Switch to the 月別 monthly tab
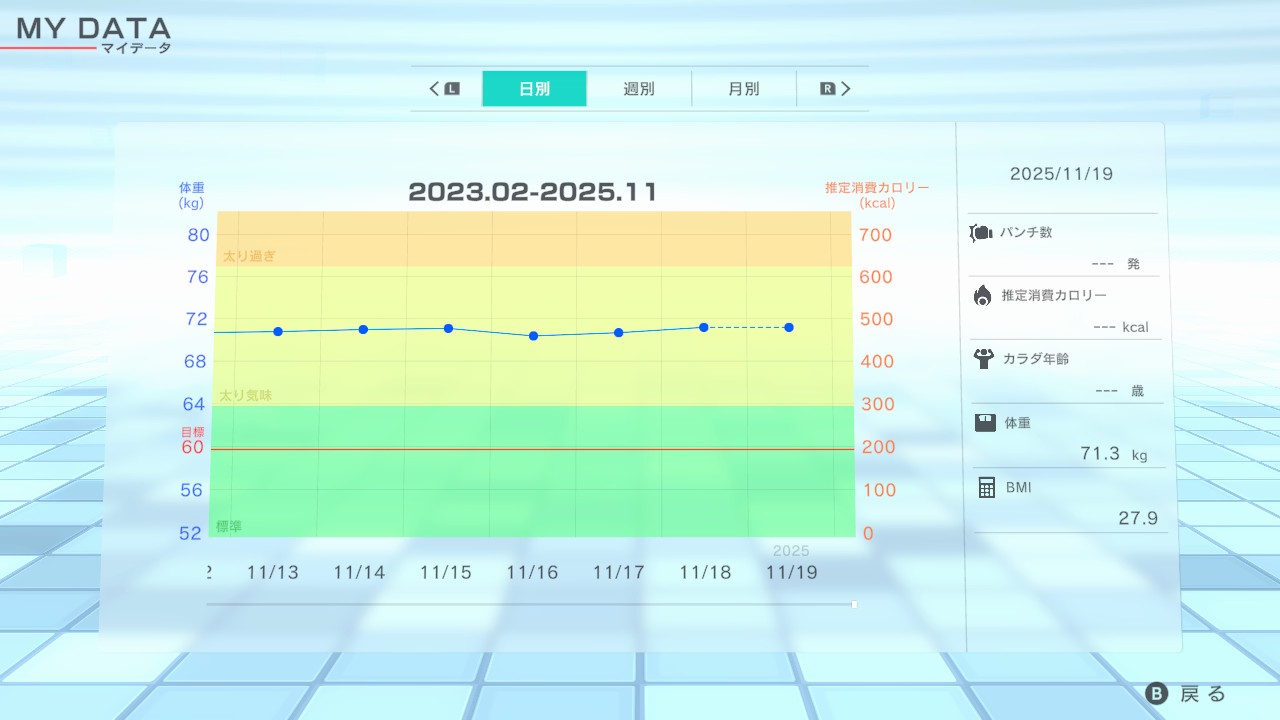The image size is (1280, 720). click(743, 89)
